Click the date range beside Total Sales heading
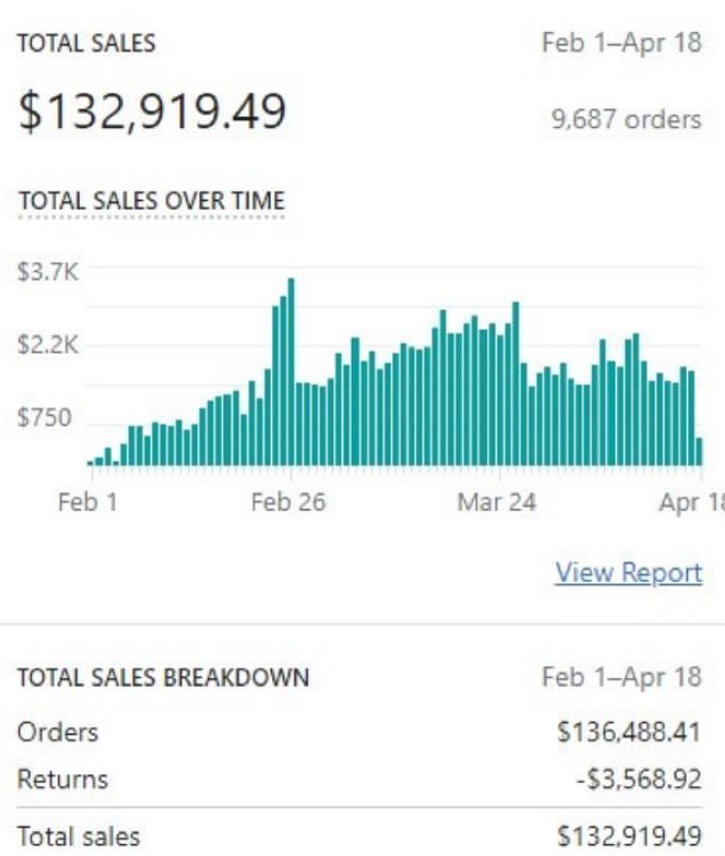The width and height of the screenshot is (725, 856). [621, 44]
